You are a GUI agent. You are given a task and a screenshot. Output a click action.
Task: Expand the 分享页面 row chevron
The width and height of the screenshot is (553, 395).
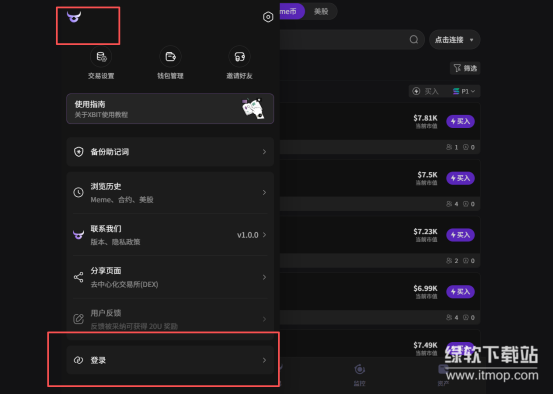pyautogui.click(x=264, y=277)
